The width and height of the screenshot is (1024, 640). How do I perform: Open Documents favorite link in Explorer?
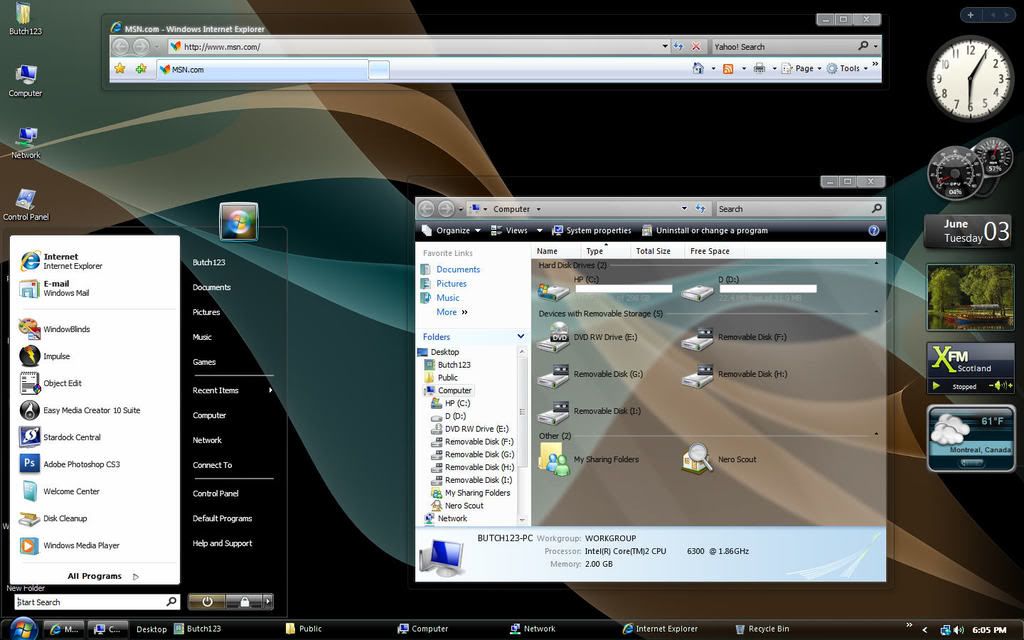pyautogui.click(x=451, y=269)
